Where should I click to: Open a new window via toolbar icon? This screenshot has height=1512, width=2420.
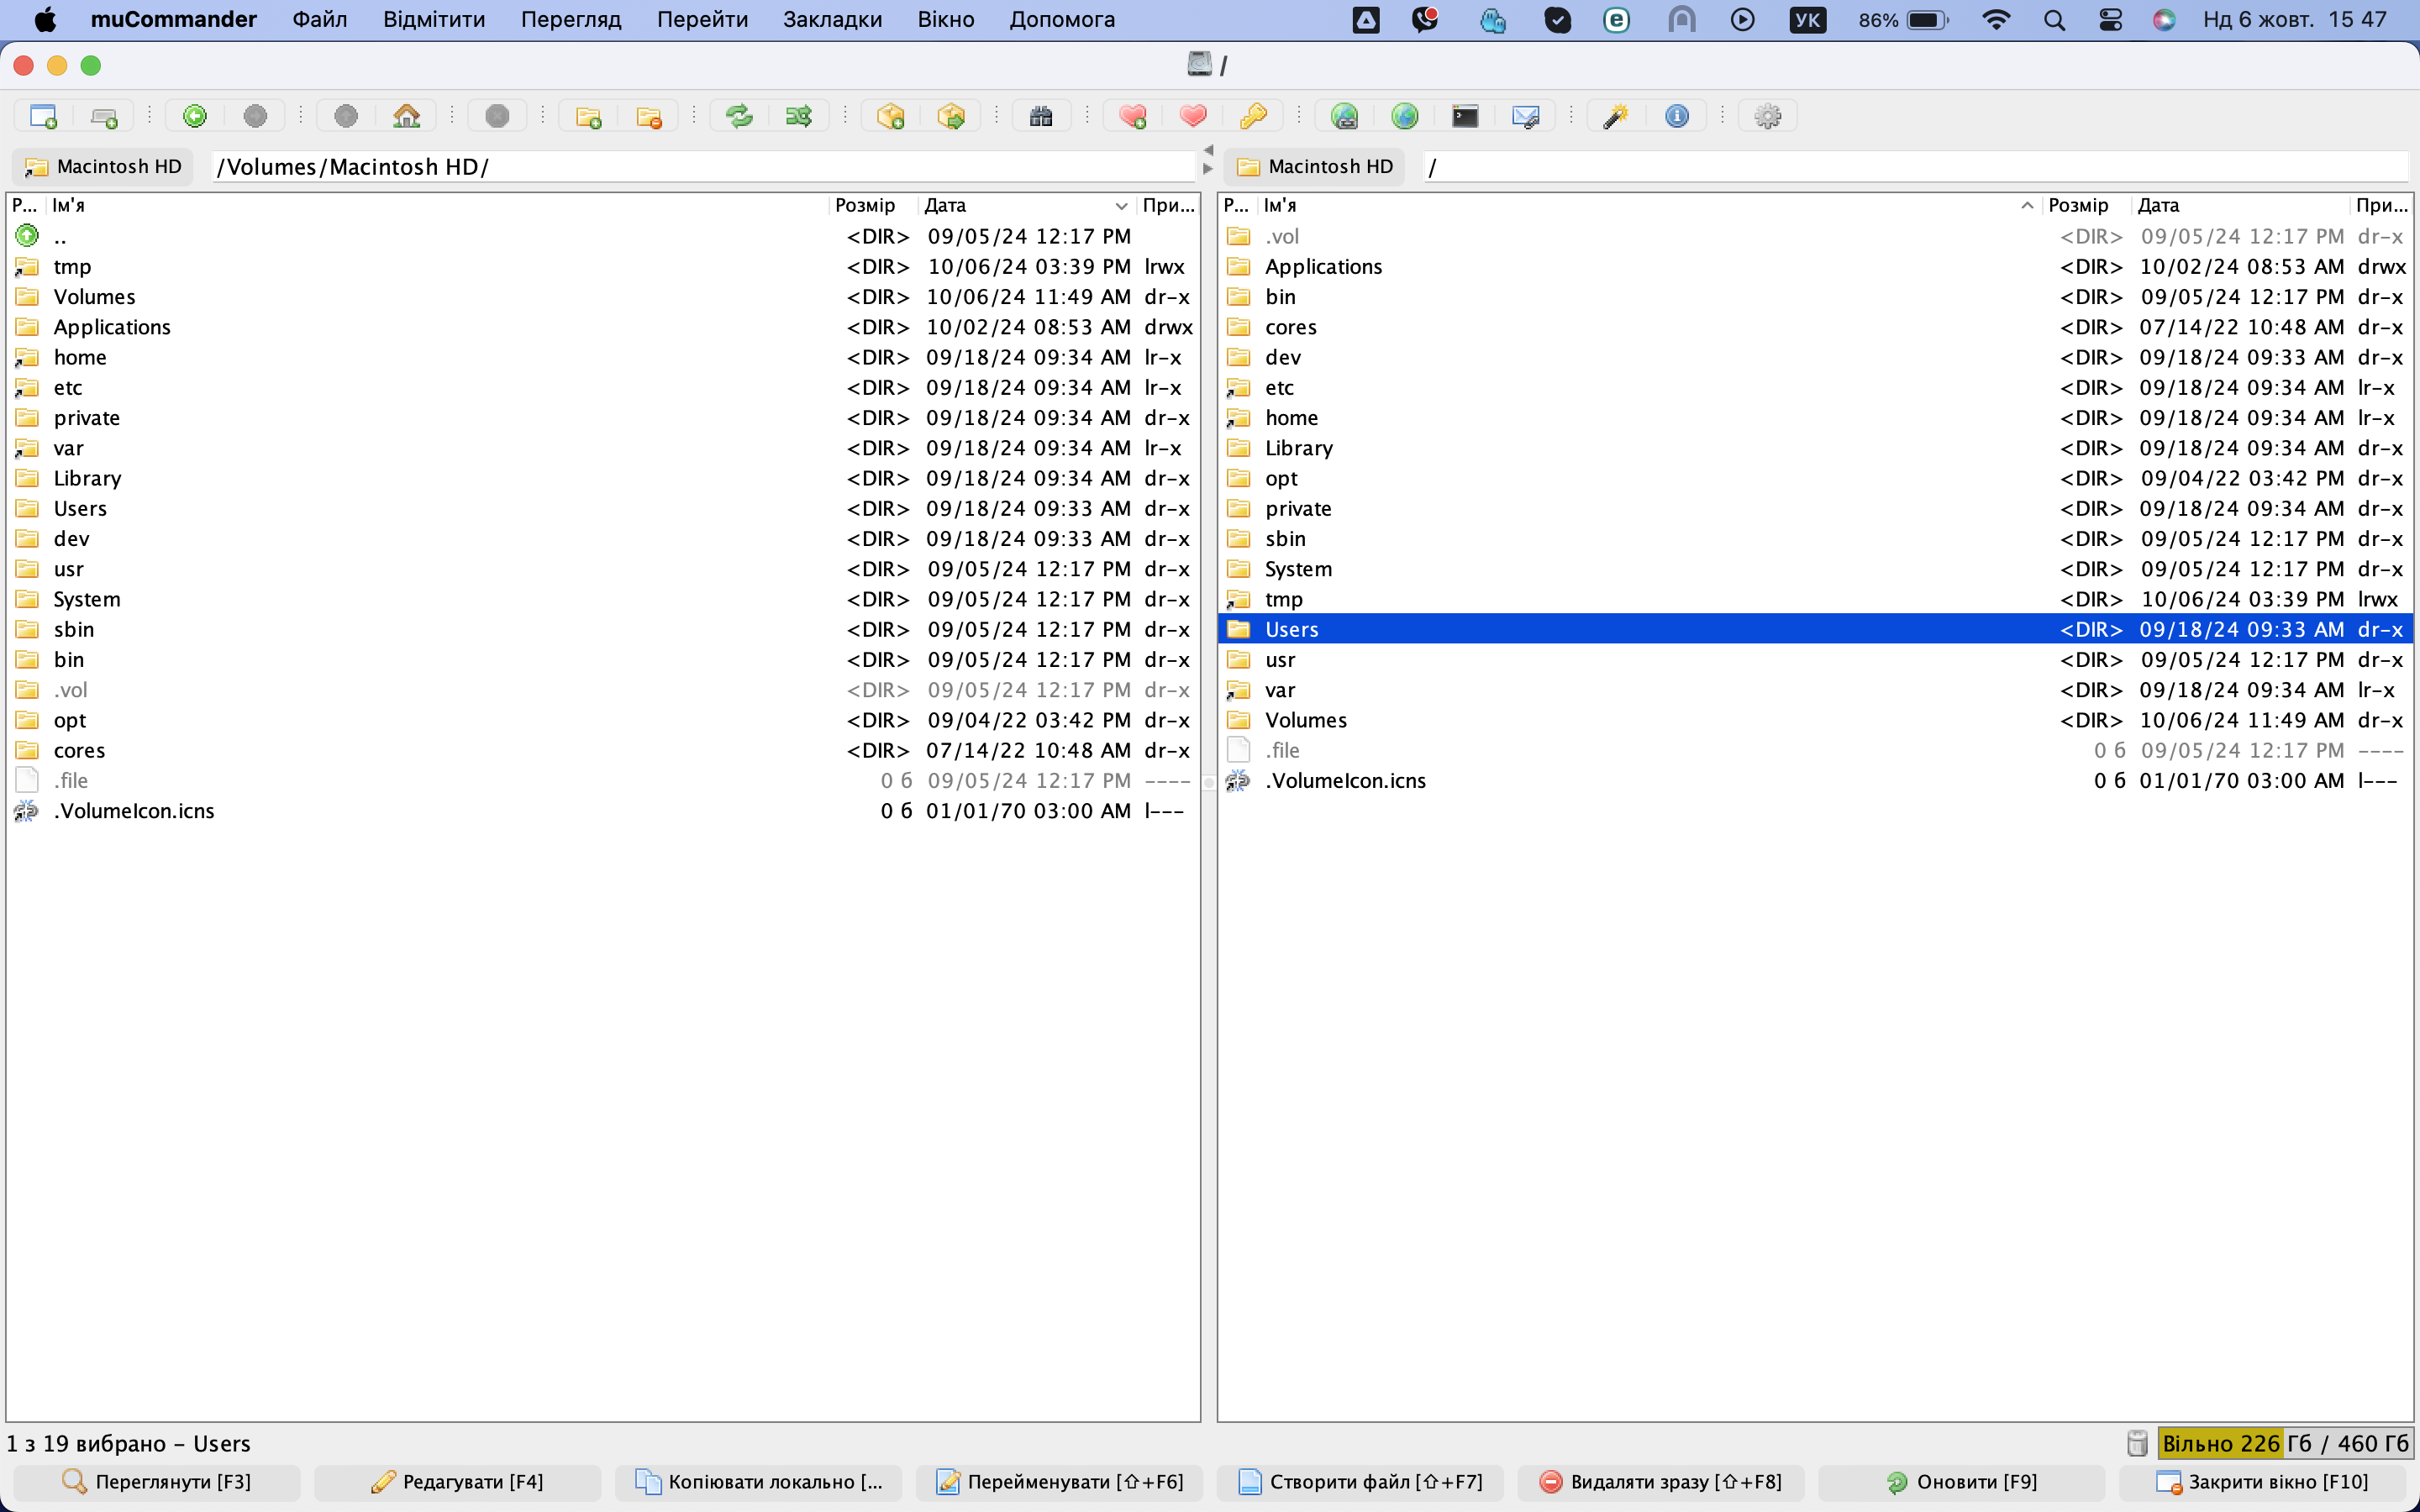point(43,116)
